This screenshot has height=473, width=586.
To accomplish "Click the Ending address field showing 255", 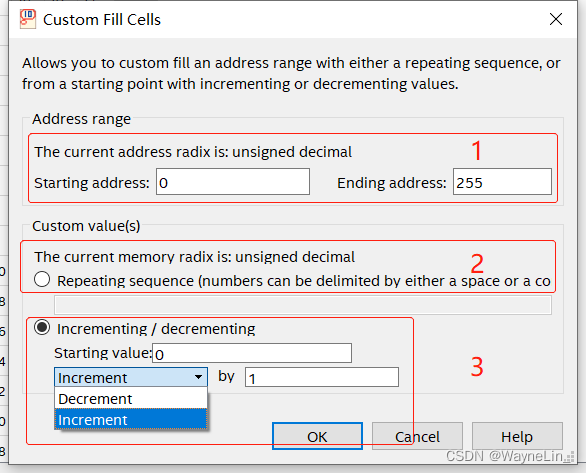I will [x=502, y=182].
